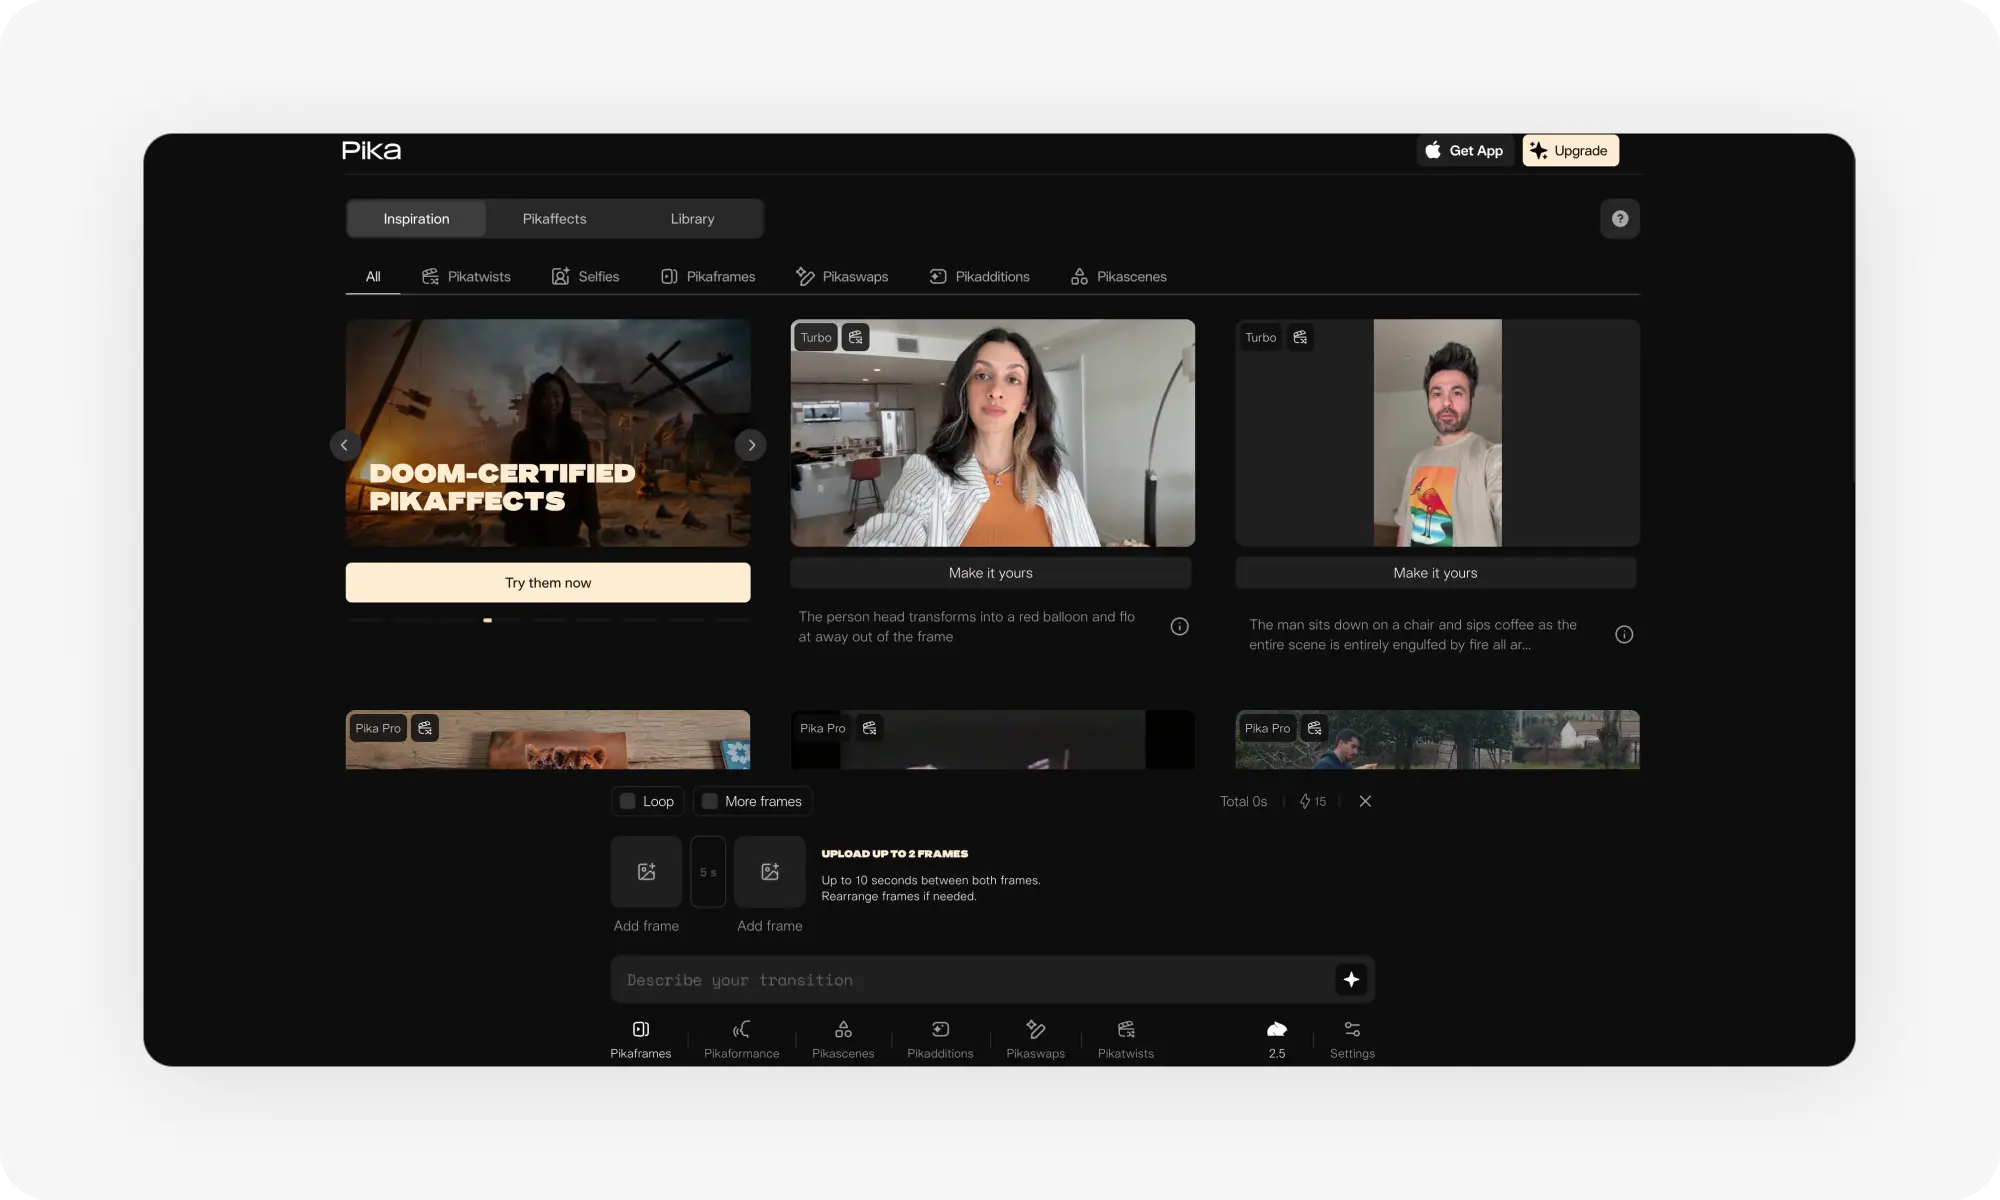Click the Upgrade button

(1570, 151)
